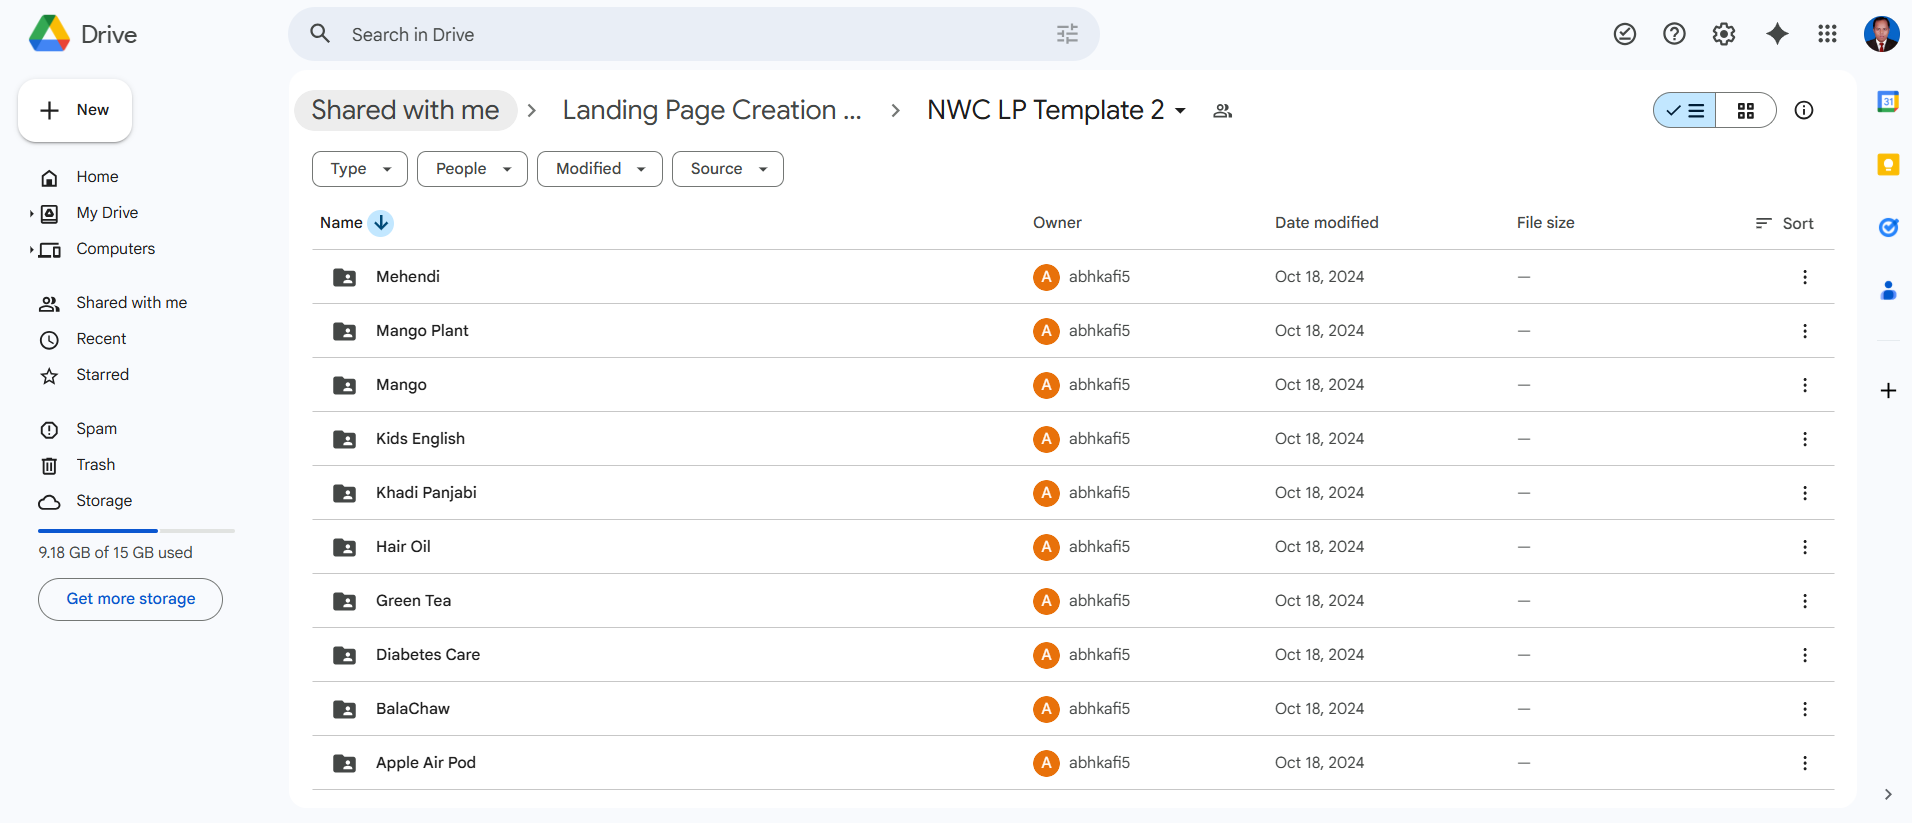
Task: Open Google Keep side panel icon
Action: (x=1888, y=165)
